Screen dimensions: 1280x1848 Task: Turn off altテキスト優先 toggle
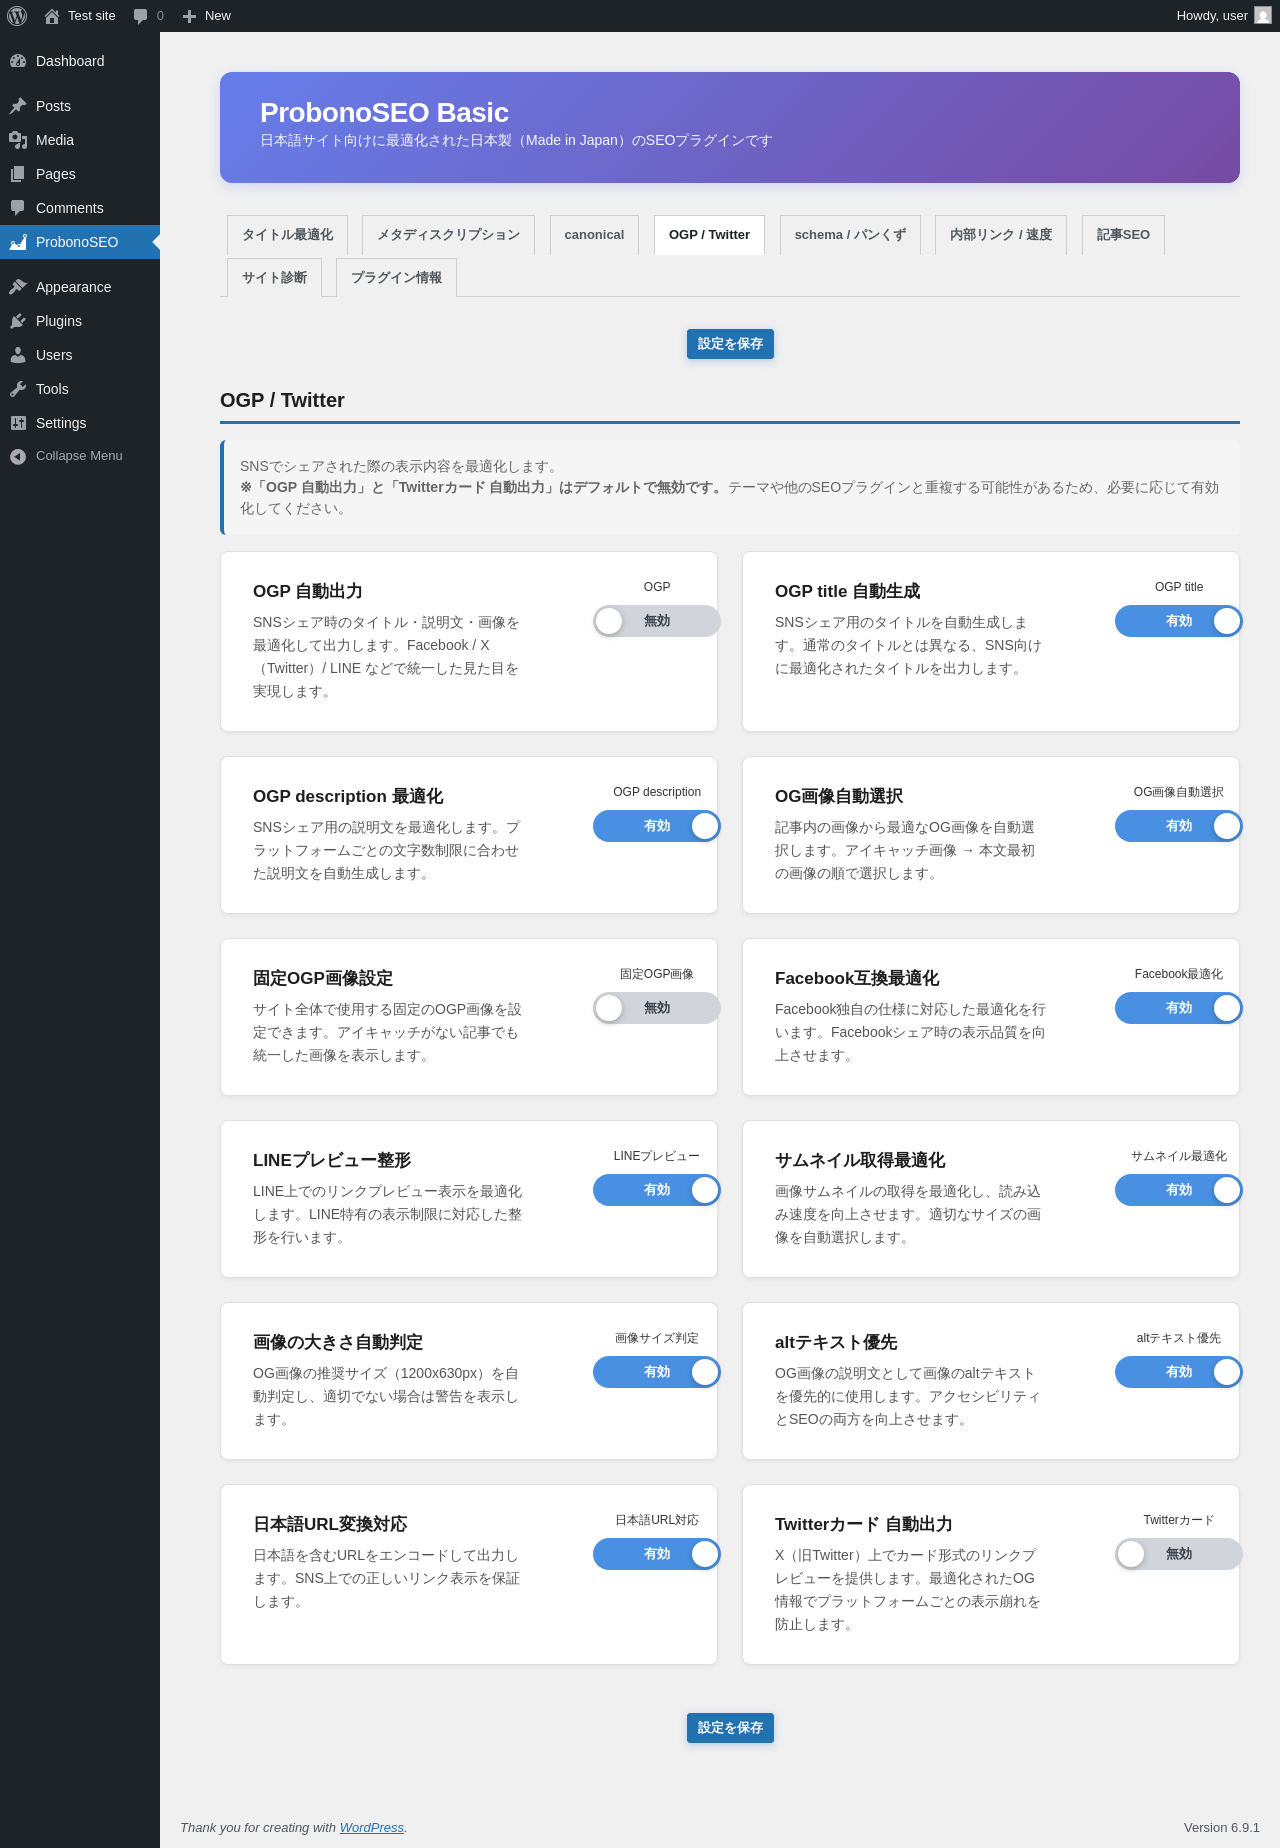click(x=1179, y=1372)
